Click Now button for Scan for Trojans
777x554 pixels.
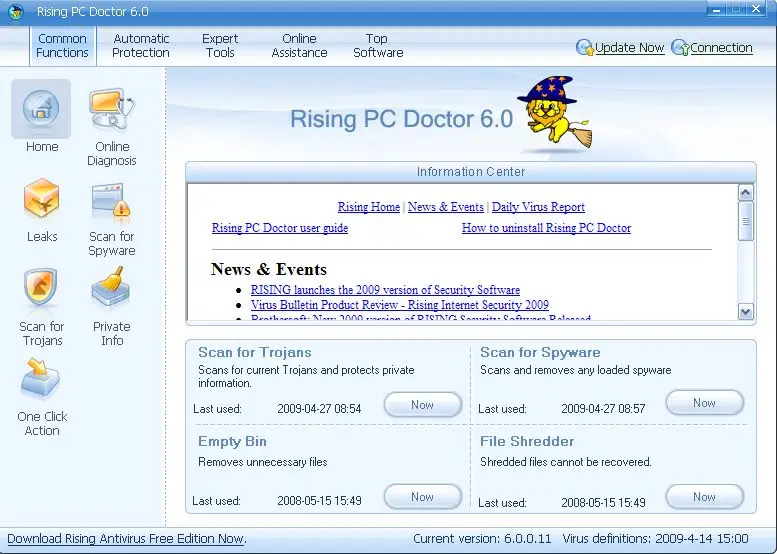423,405
